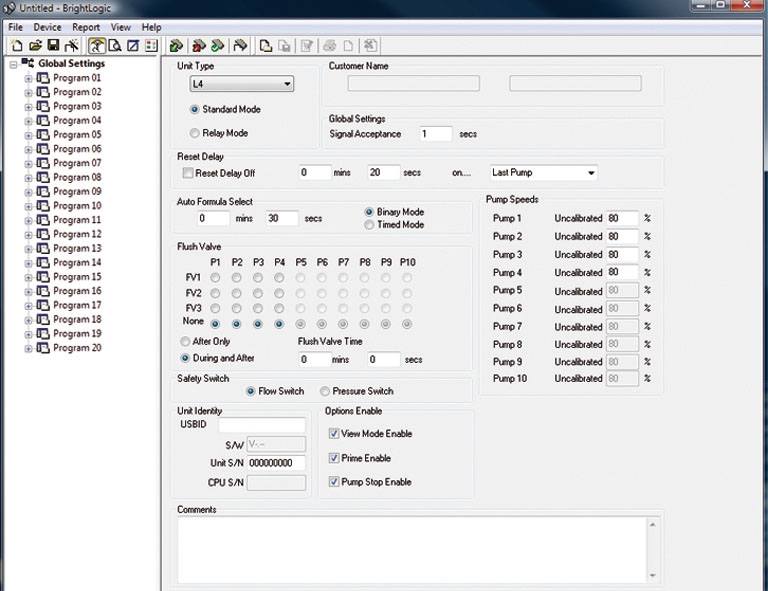Select the After Only flush option
Screen dimensions: 768x591
[185, 341]
